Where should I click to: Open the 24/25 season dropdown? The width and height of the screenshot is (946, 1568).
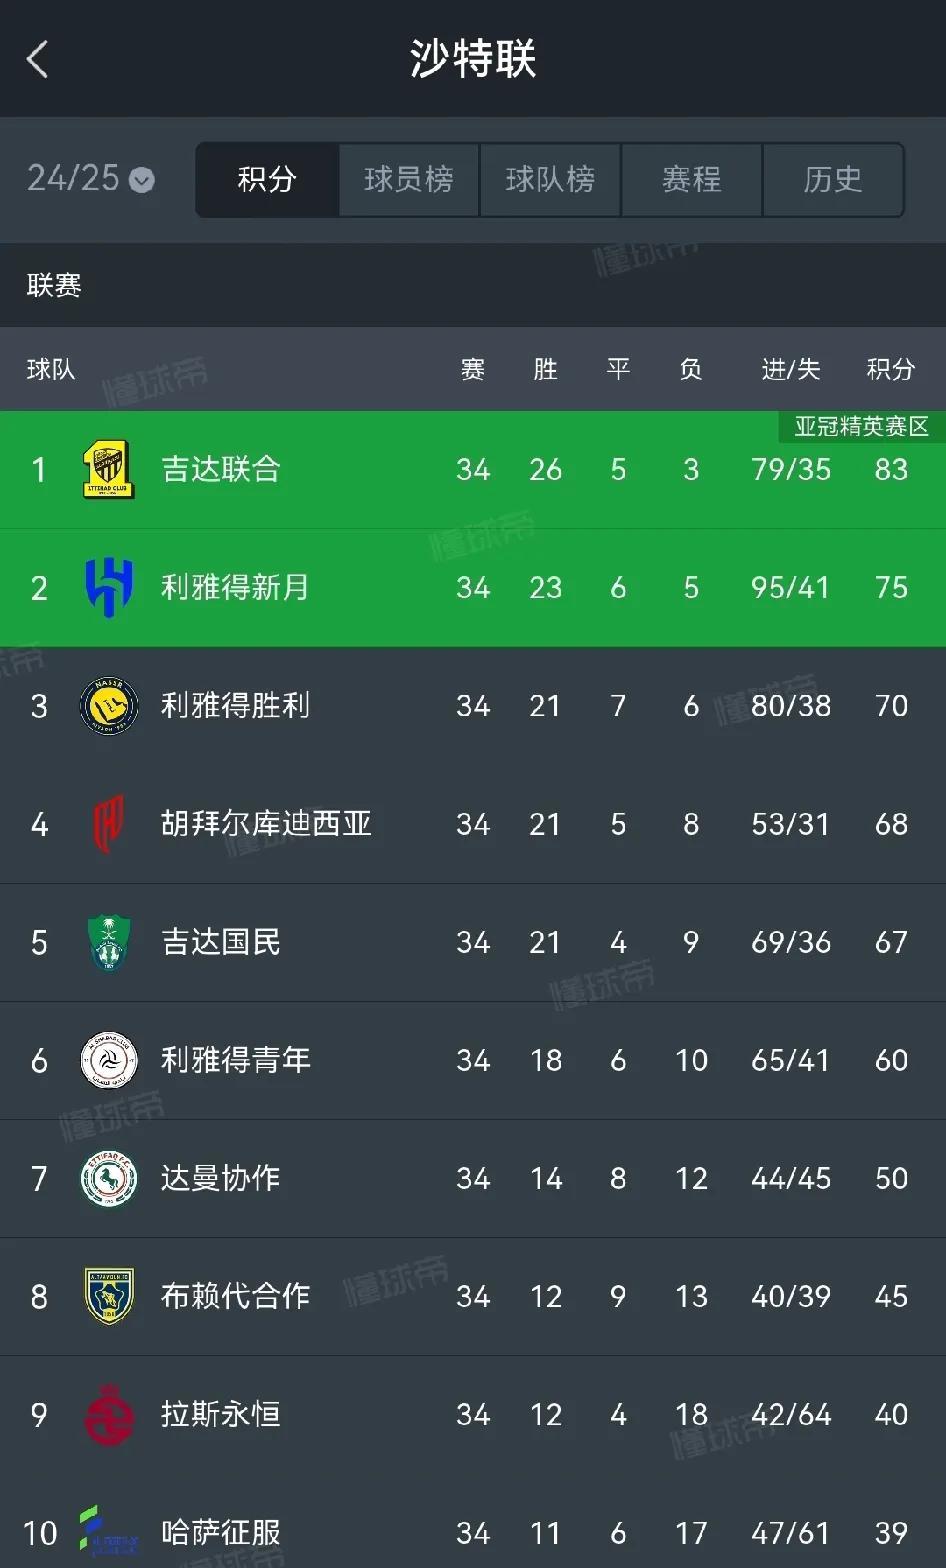[91, 179]
